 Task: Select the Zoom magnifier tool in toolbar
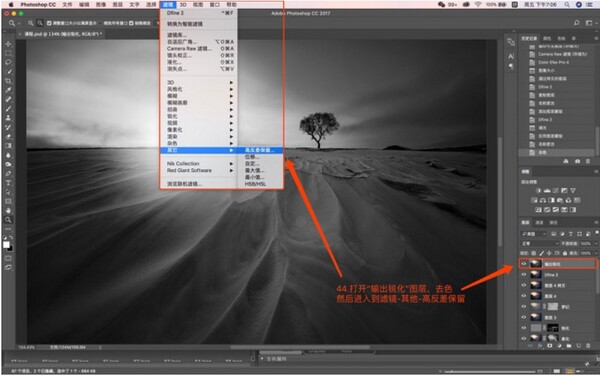click(x=8, y=220)
